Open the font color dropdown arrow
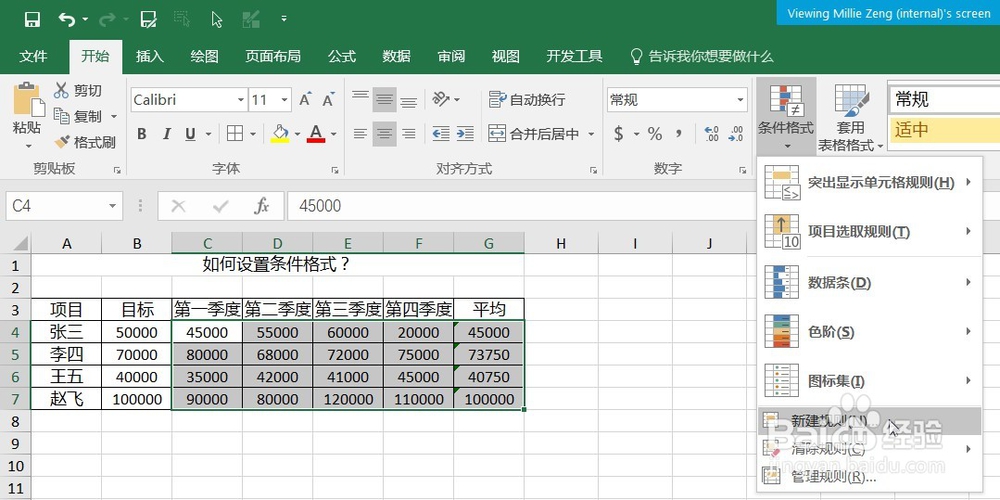This screenshot has height=500, width=1000. pyautogui.click(x=334, y=134)
